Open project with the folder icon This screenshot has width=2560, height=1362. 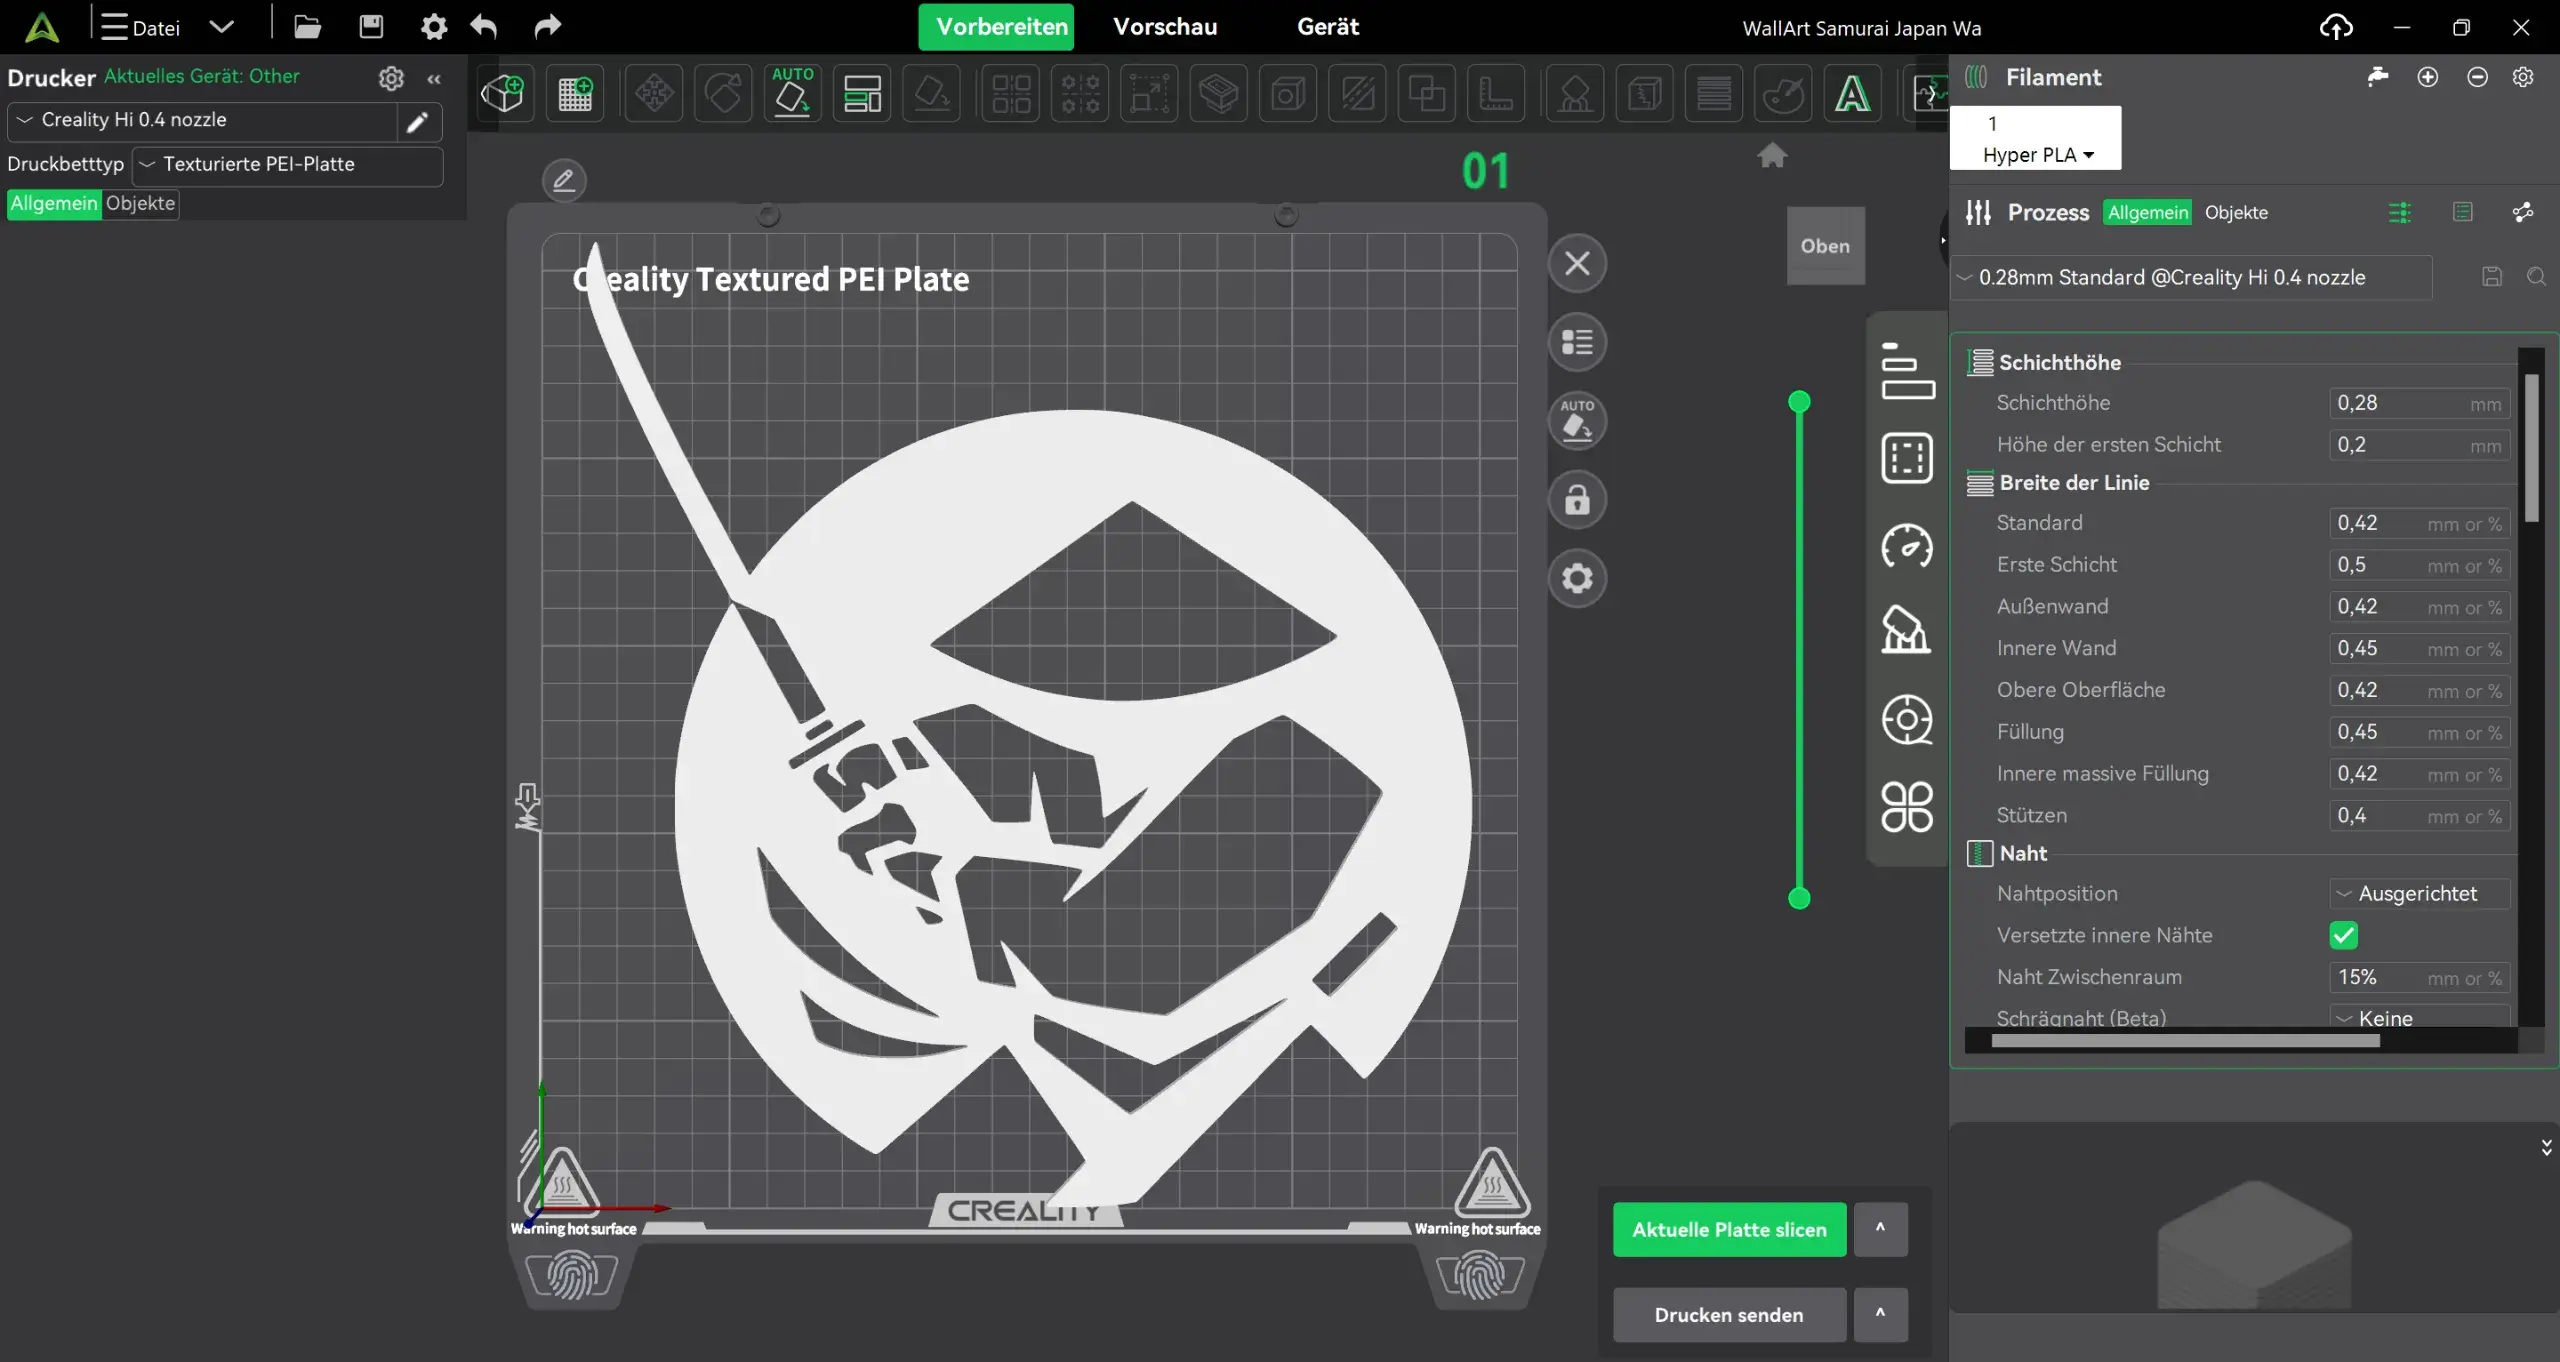307,27
